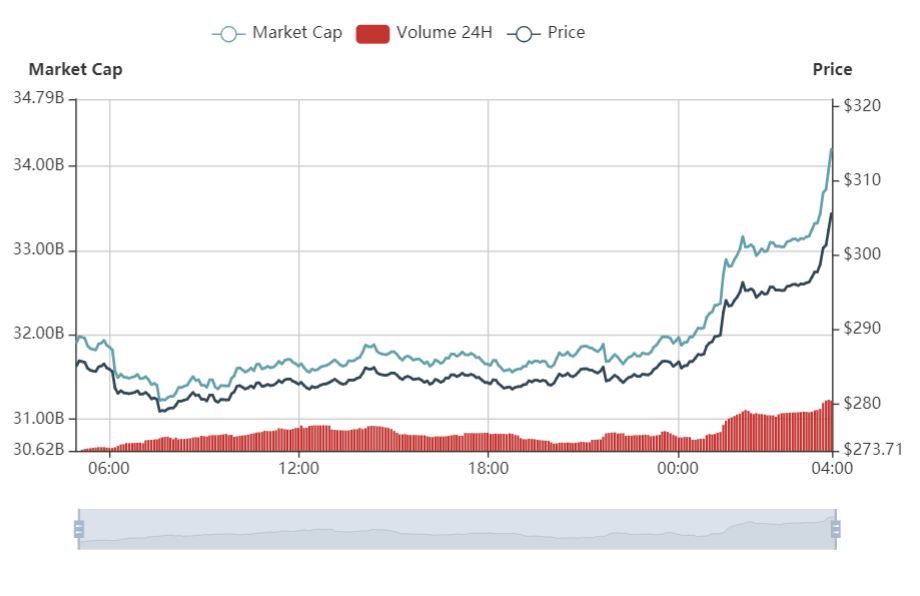Toggle Price series via legend text
Image resolution: width=920 pixels, height=596 pixels.
(566, 32)
